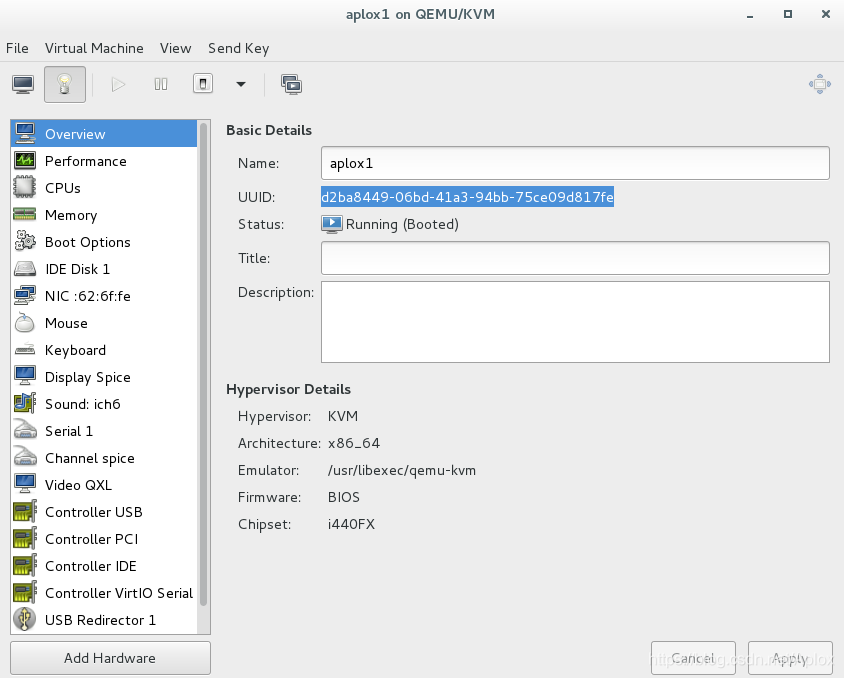Viewport: 844px width, 678px height.
Task: Open the View menu
Action: click(175, 48)
